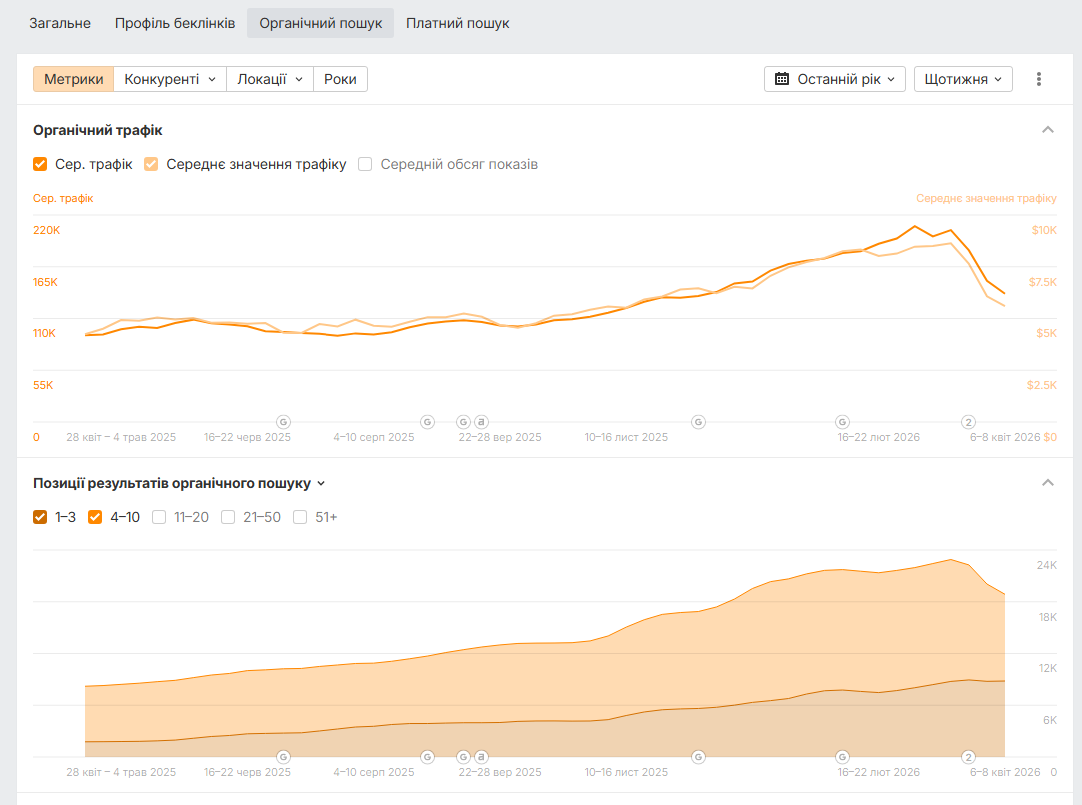The height and width of the screenshot is (805, 1082).
Task: Toggle the 'Середнє значення трафіку' color checkbox
Action: [x=151, y=164]
